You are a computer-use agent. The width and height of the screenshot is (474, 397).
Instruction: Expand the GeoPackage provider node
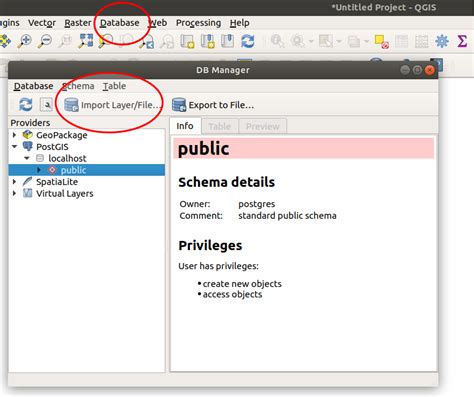click(x=14, y=135)
